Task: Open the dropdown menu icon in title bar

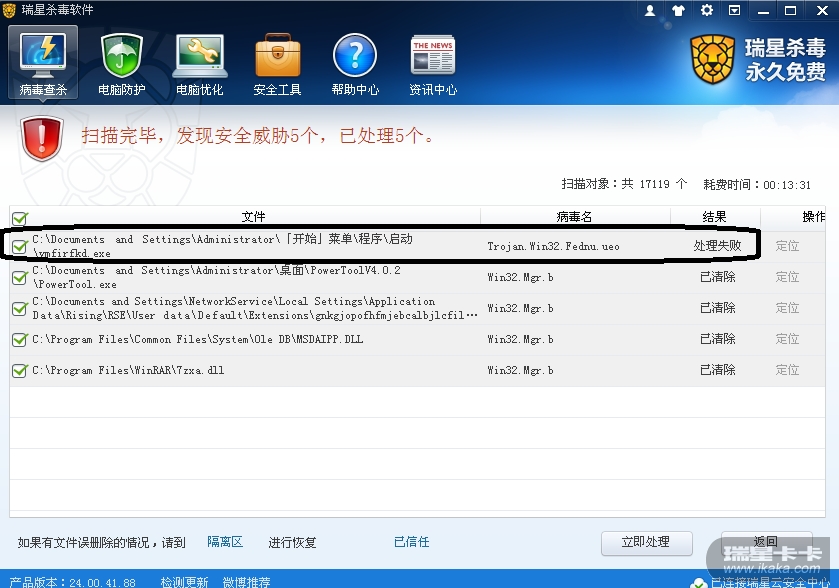Action: [735, 10]
